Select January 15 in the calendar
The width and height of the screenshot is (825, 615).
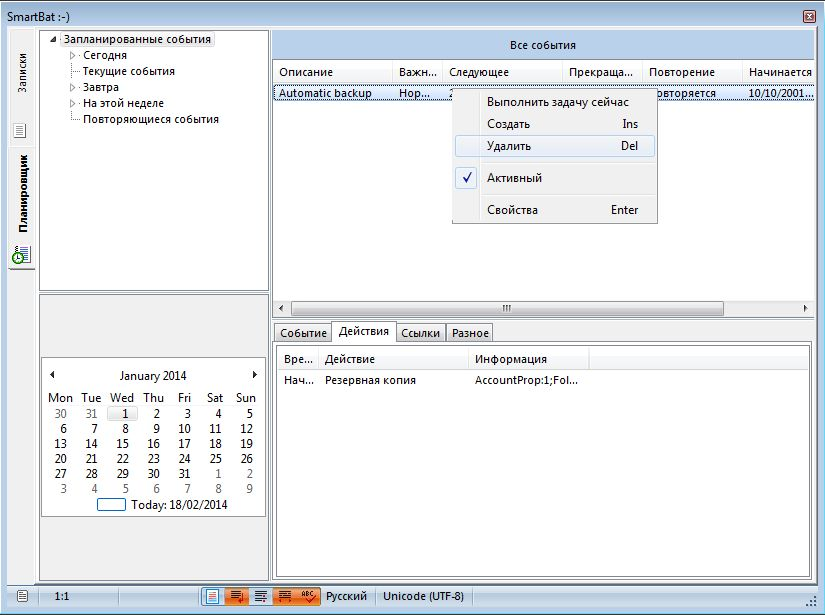click(x=123, y=444)
